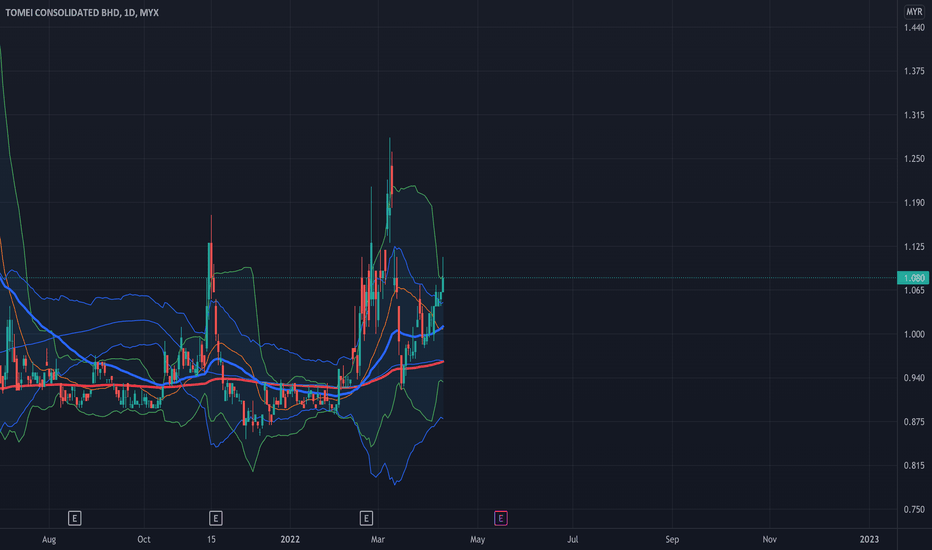Click the 1.000 price axis label
This screenshot has height=550, width=932.
[914, 334]
